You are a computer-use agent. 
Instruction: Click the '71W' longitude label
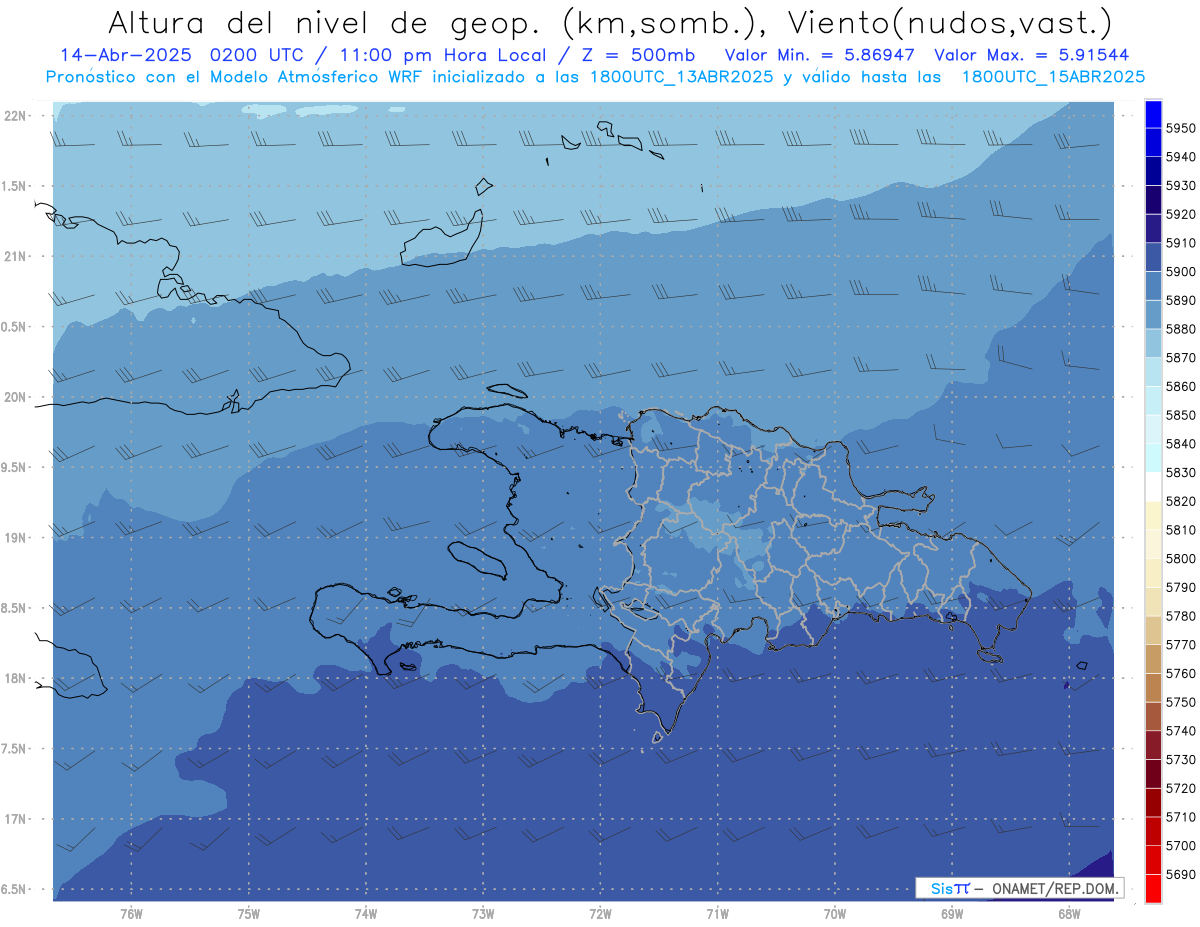click(x=717, y=914)
